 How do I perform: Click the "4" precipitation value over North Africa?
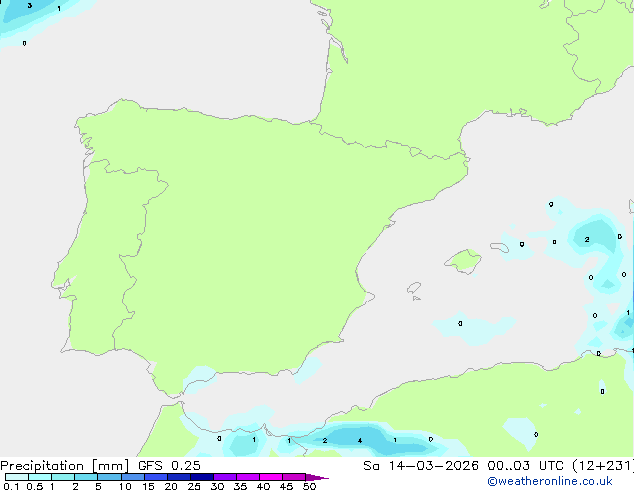click(x=359, y=441)
